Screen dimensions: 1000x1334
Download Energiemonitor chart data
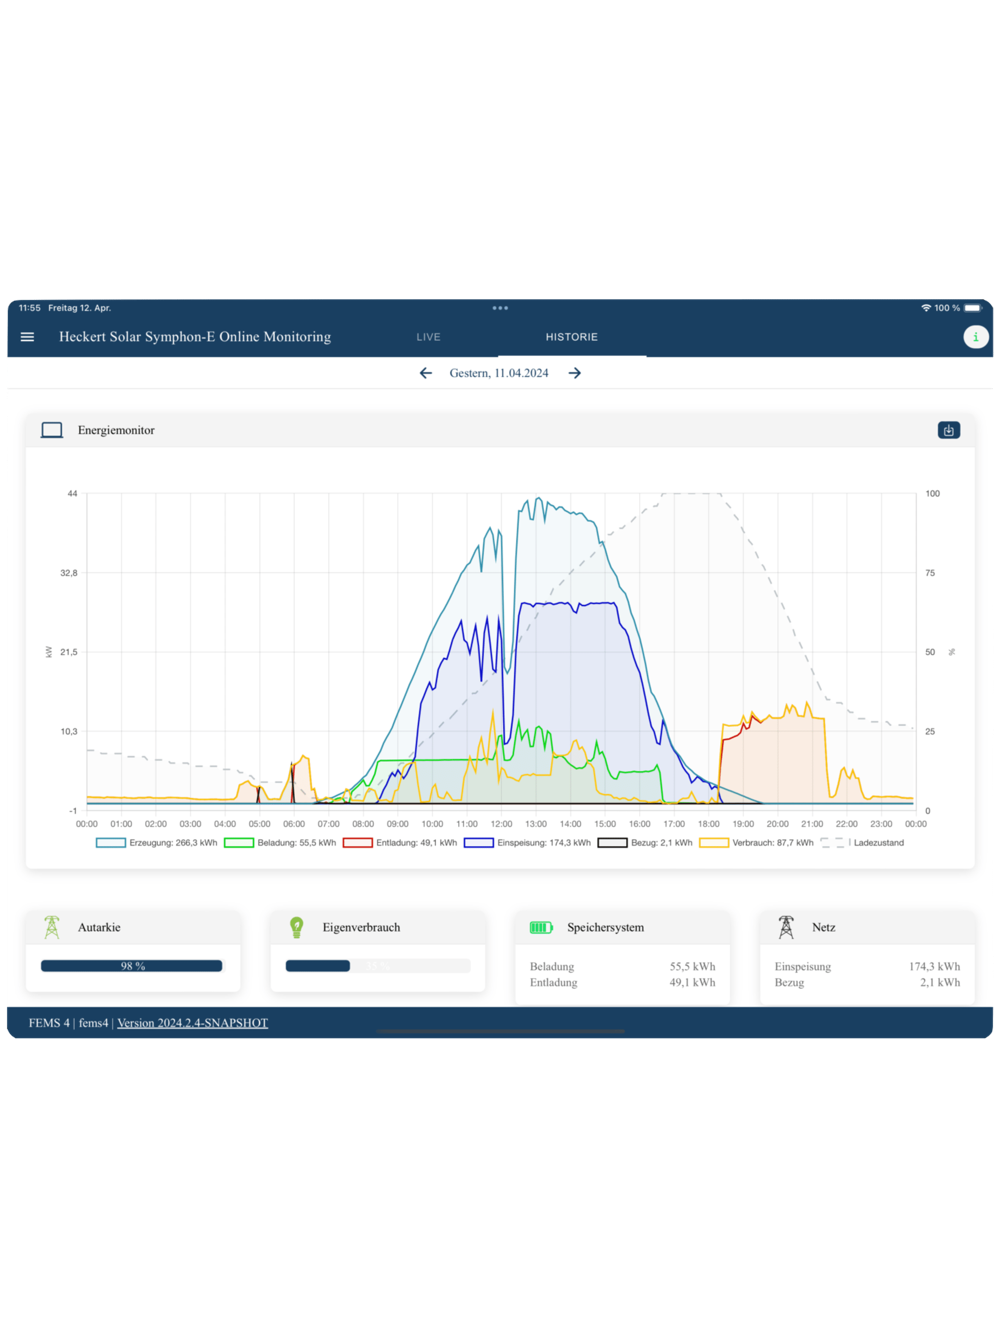coord(949,430)
